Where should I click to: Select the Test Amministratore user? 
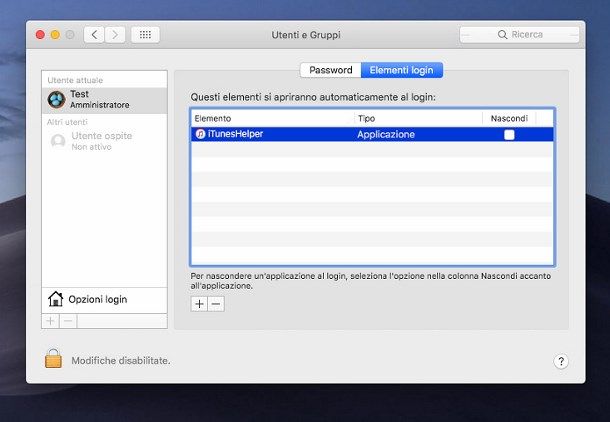tap(104, 100)
